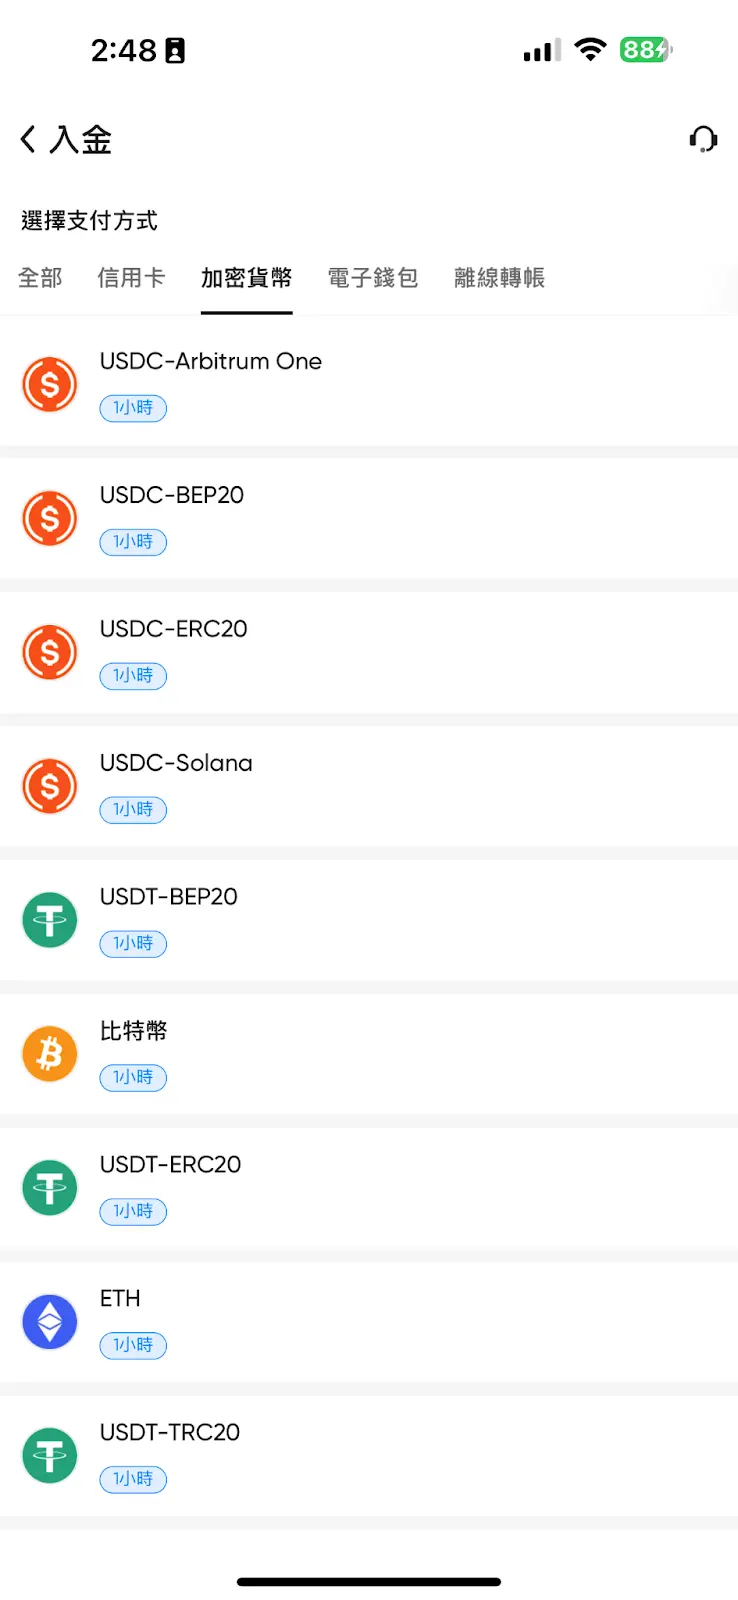Tap the USDC-BEP20 orange coin icon

tap(50, 518)
